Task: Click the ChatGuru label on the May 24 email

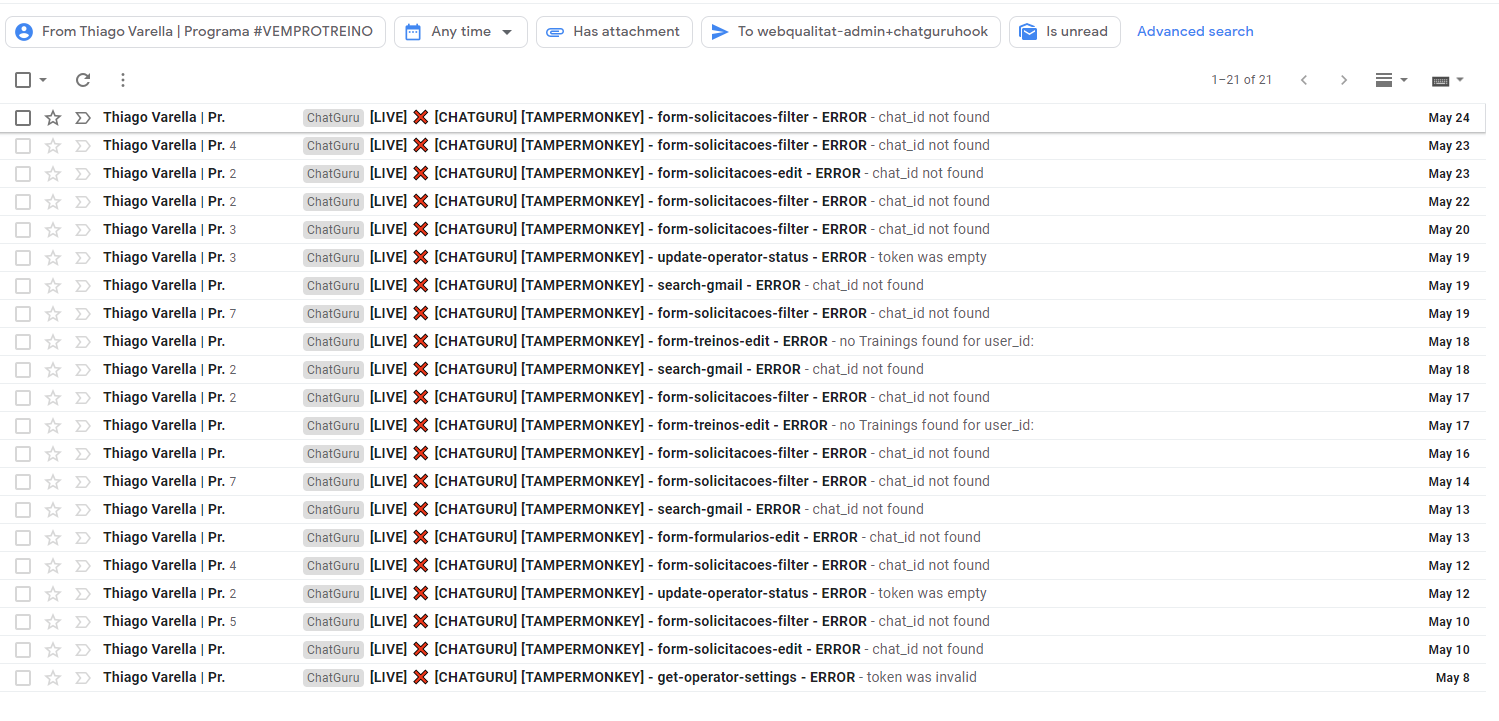Action: pos(333,118)
